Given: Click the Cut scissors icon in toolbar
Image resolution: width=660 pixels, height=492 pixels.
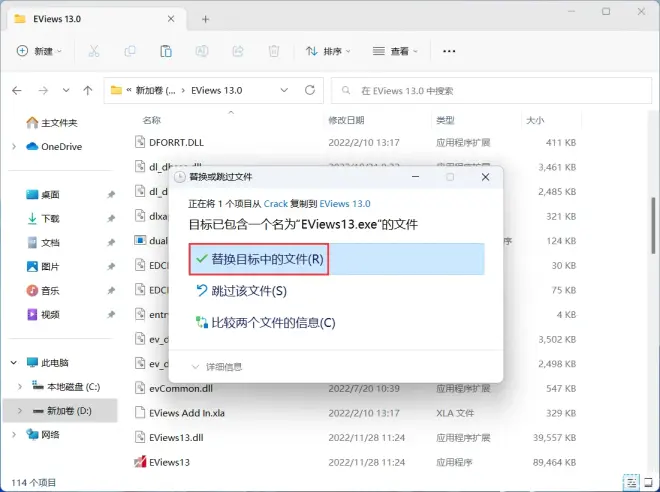Looking at the screenshot, I should click(x=93, y=51).
